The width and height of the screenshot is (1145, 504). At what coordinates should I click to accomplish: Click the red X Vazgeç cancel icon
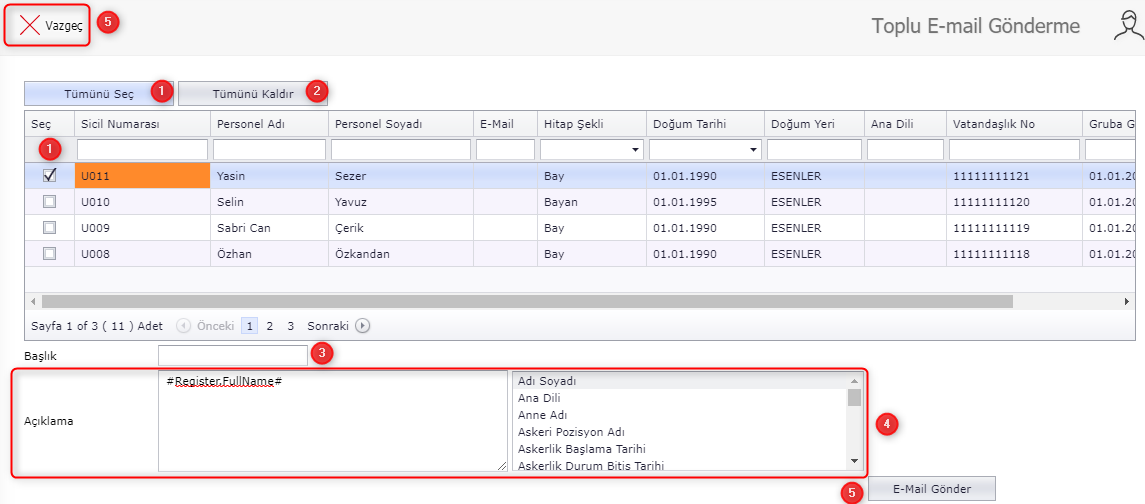click(x=30, y=26)
